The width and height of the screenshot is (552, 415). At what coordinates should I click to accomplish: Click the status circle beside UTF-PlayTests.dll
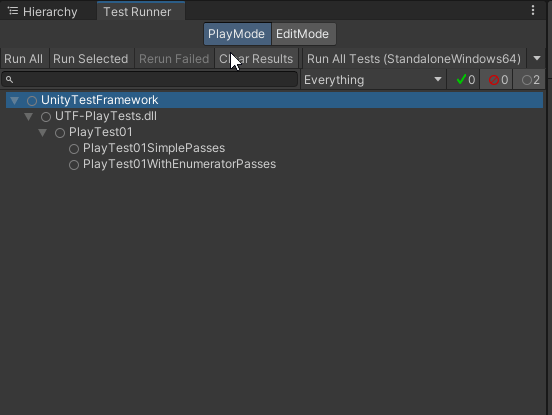pyautogui.click(x=46, y=117)
